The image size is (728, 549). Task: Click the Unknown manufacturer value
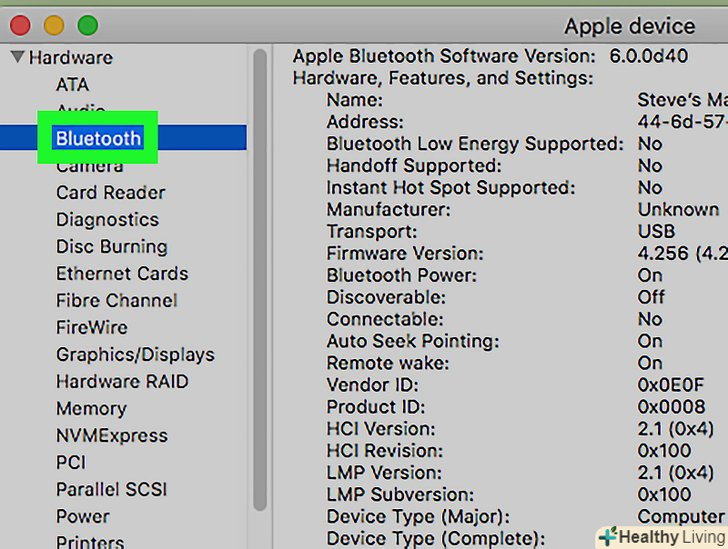click(x=678, y=209)
